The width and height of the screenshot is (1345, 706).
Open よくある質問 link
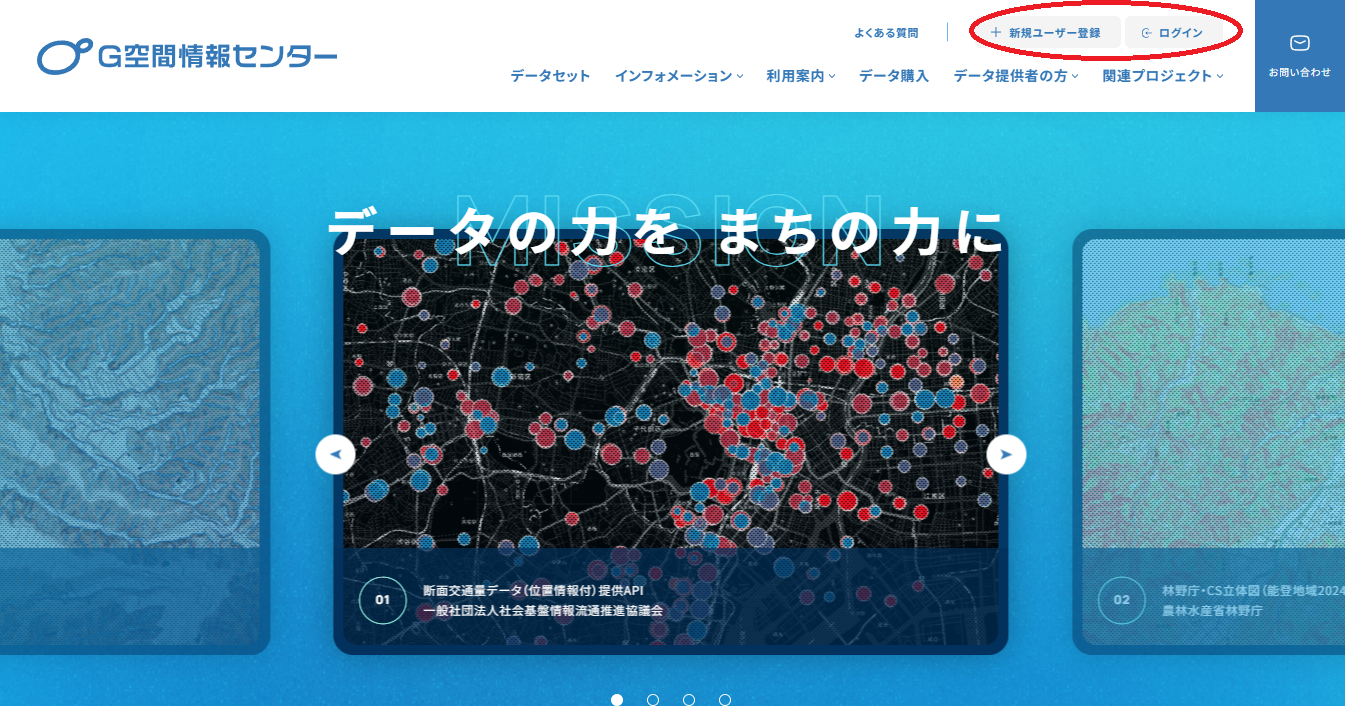[886, 33]
